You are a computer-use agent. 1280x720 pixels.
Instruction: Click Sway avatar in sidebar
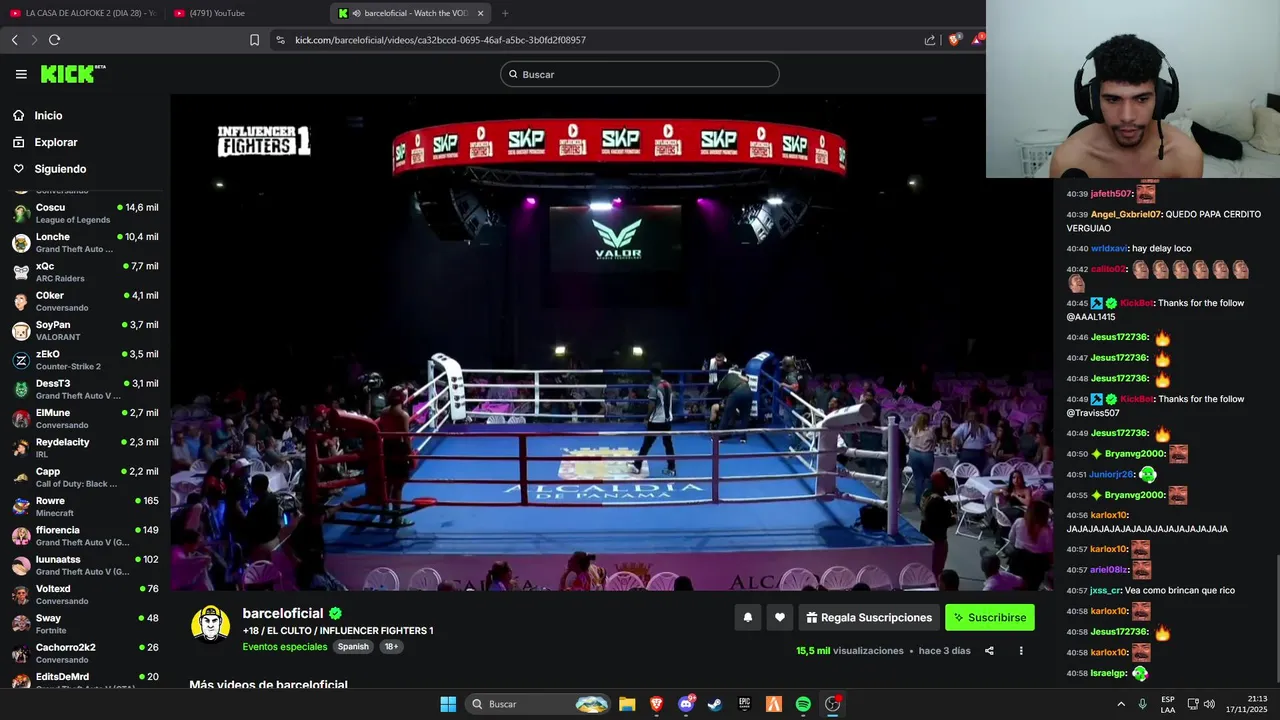[21, 624]
